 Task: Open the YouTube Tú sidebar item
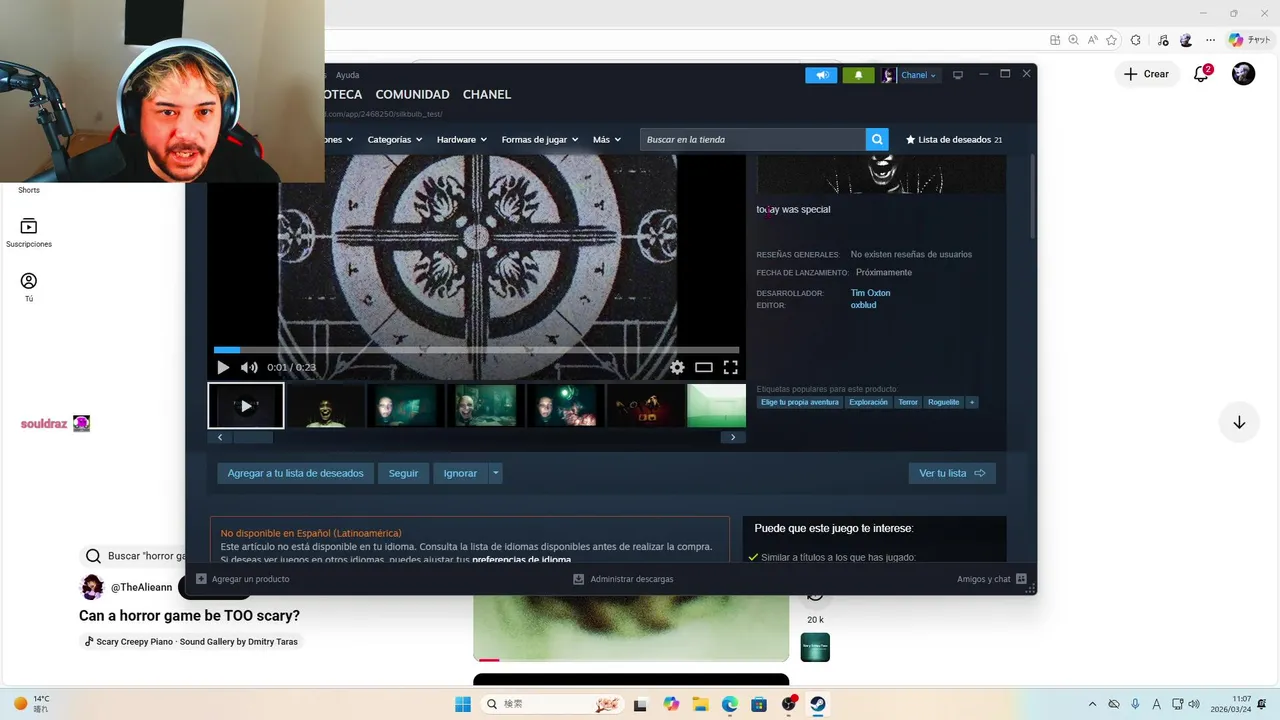pos(29,287)
